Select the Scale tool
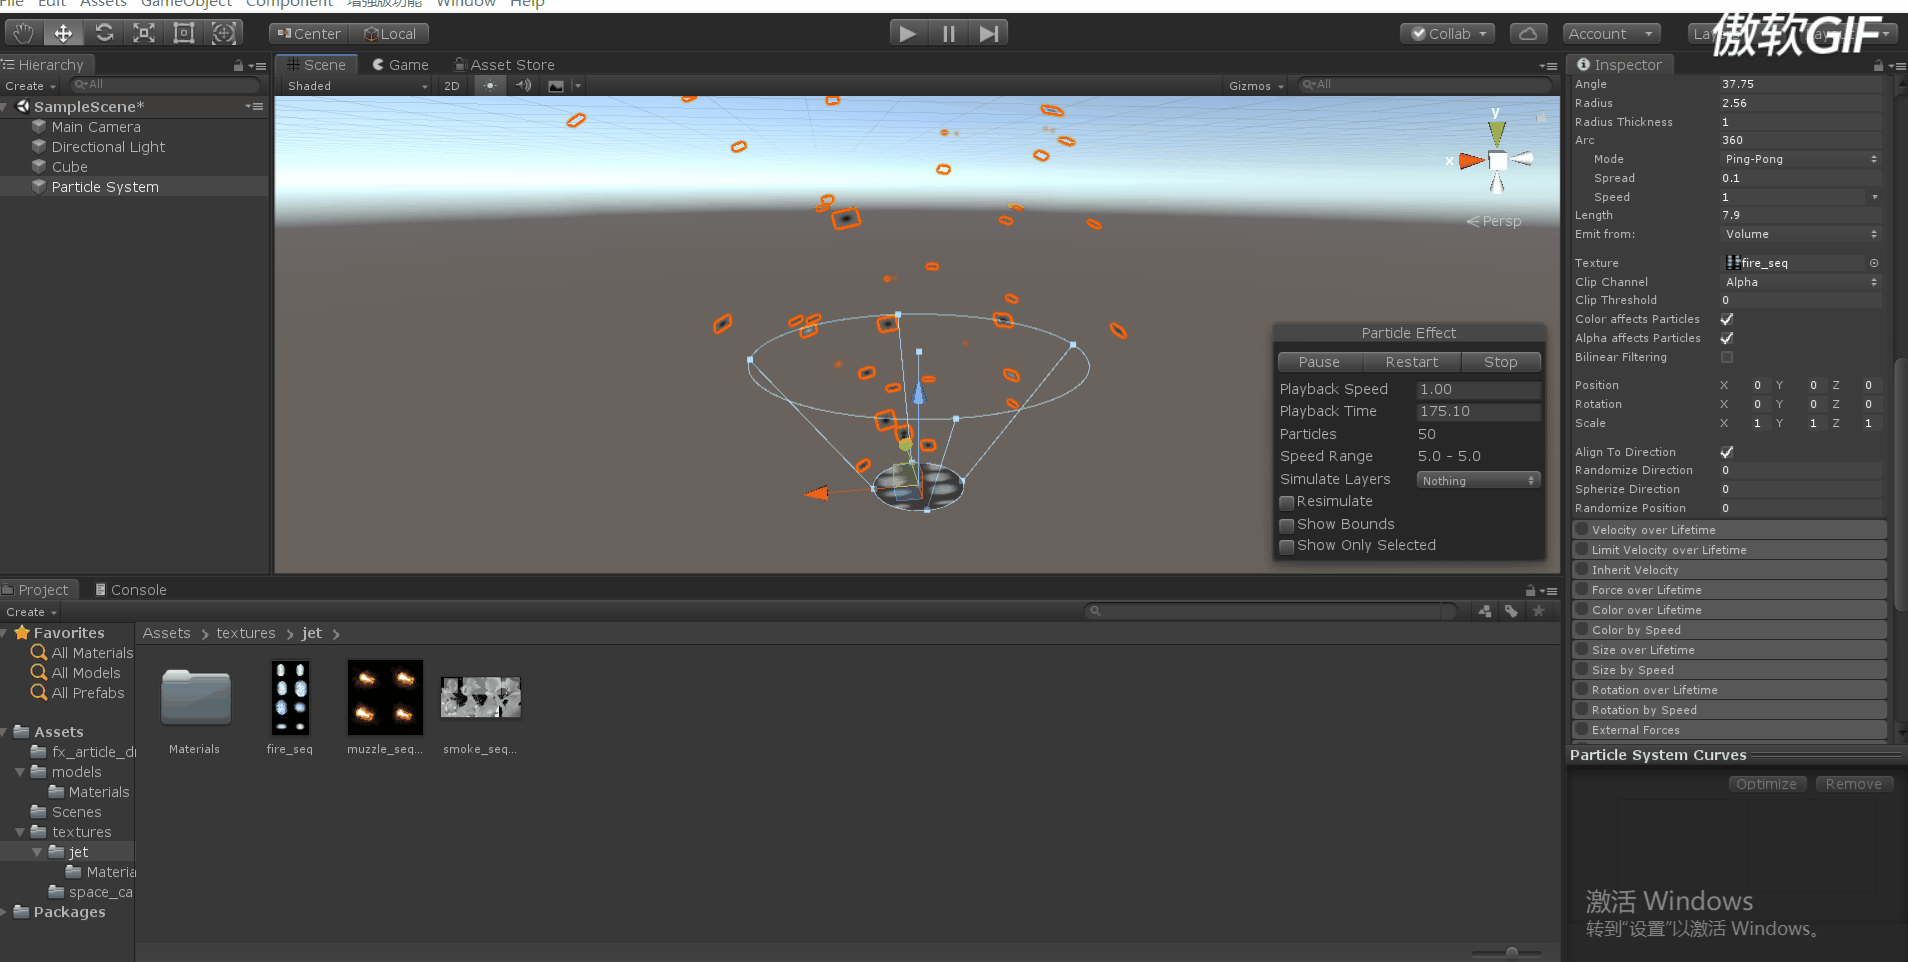The image size is (1908, 962). click(x=144, y=33)
